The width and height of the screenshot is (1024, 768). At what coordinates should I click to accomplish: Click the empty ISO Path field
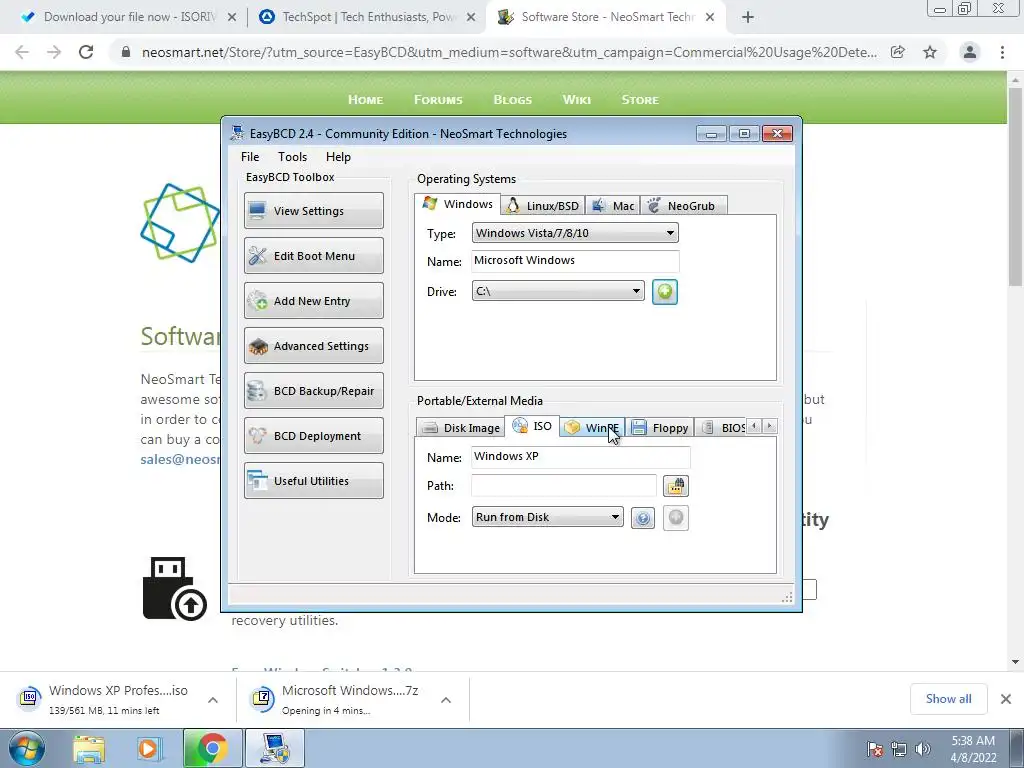tap(564, 485)
